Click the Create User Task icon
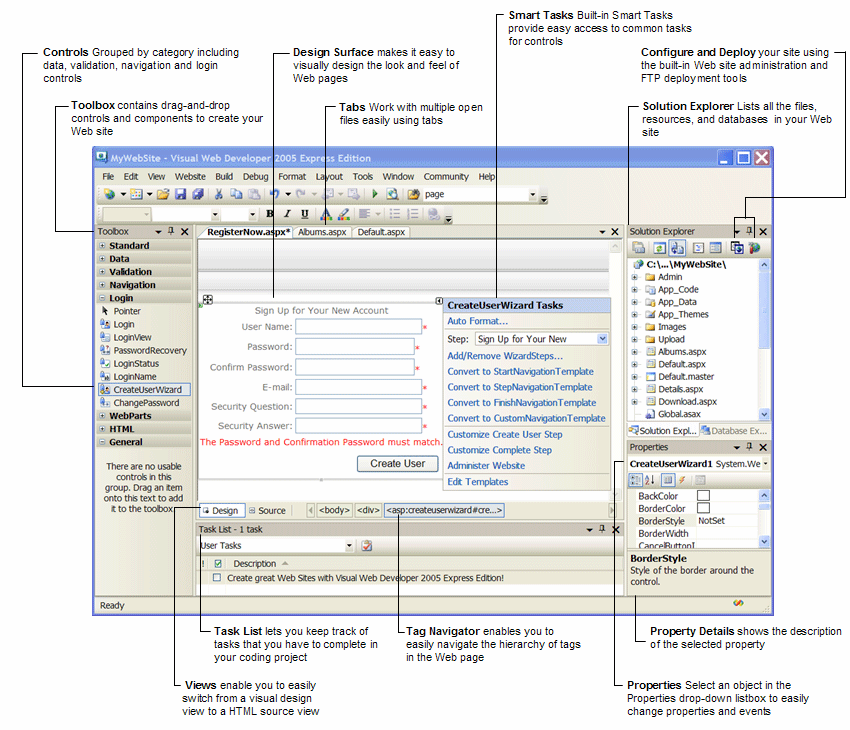 tap(367, 546)
